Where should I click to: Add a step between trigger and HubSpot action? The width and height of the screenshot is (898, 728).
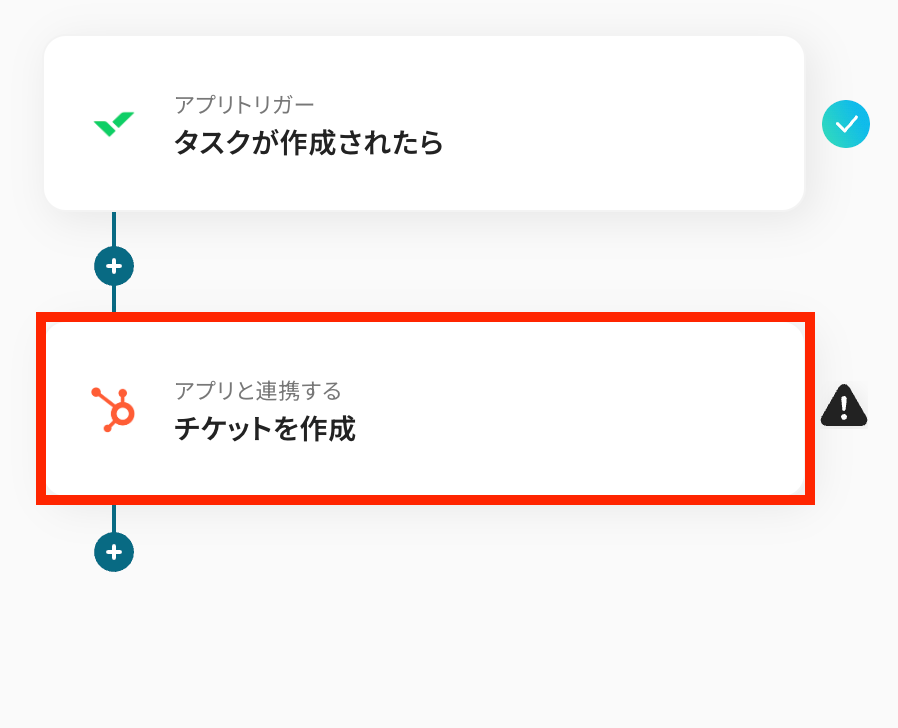pyautogui.click(x=114, y=266)
